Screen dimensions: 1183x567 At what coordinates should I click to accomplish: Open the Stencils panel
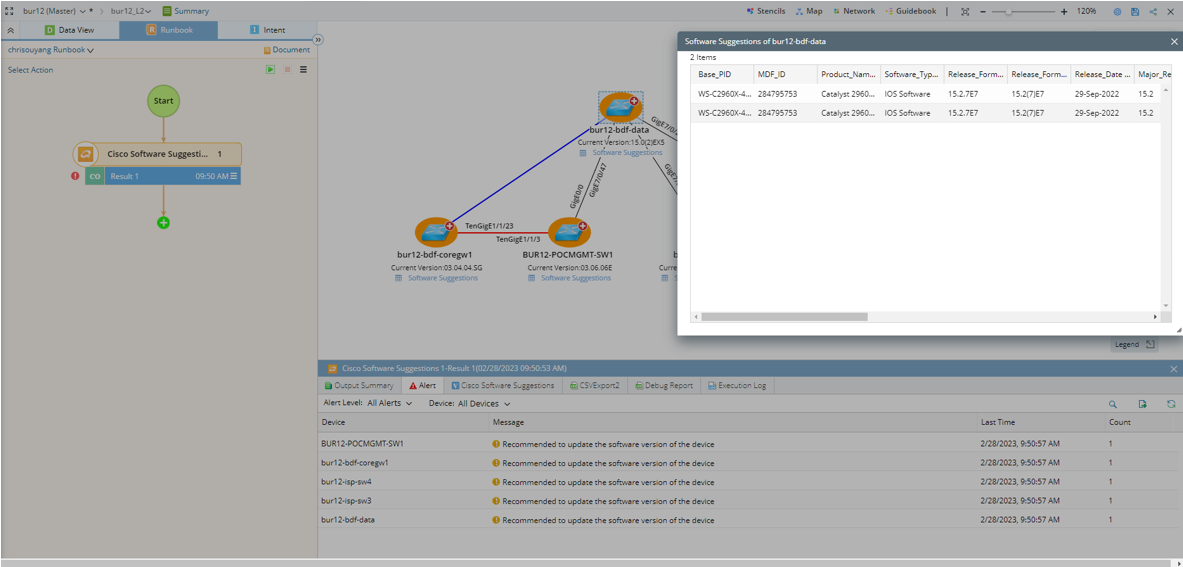click(x=765, y=11)
